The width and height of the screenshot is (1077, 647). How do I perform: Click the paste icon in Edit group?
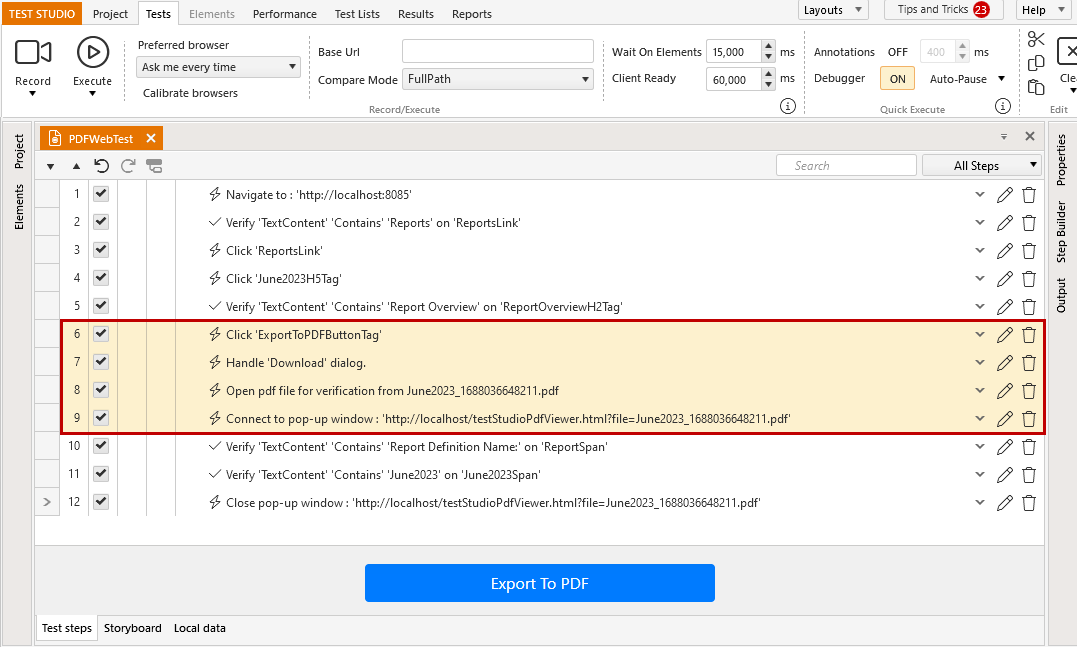click(x=1036, y=87)
